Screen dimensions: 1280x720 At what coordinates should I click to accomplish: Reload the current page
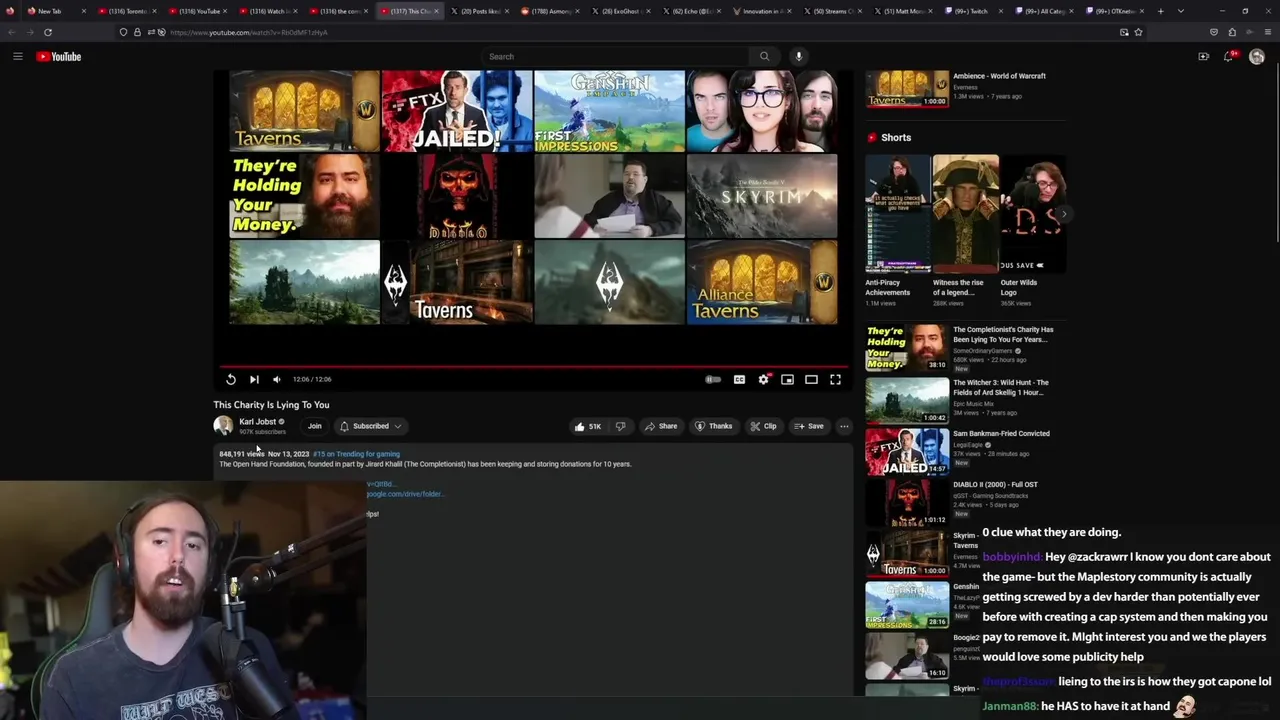tap(47, 32)
